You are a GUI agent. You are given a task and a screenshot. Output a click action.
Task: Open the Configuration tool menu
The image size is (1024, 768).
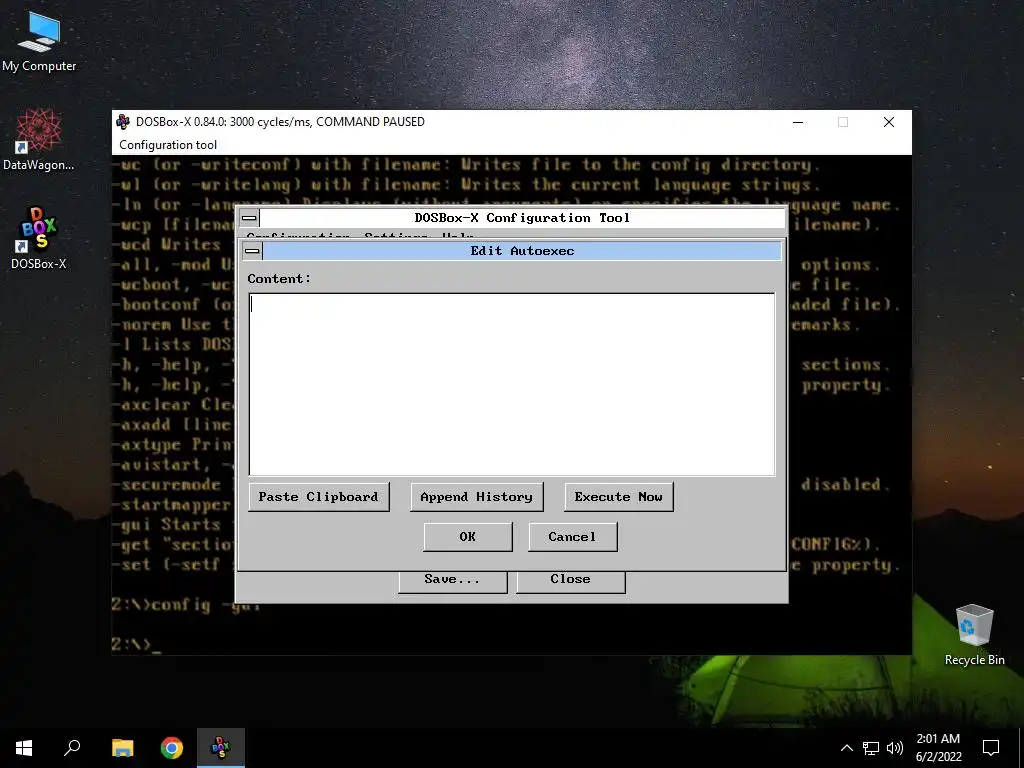coord(168,144)
